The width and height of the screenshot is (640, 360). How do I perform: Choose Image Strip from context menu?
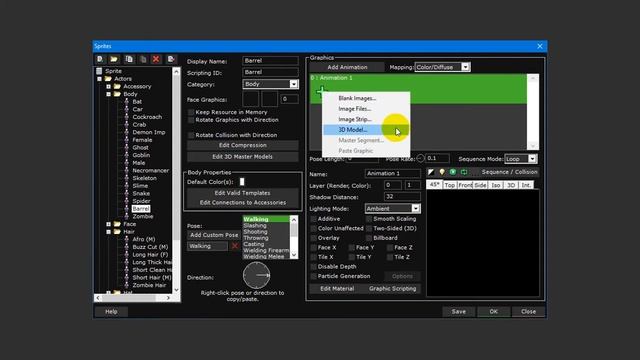tap(366, 120)
